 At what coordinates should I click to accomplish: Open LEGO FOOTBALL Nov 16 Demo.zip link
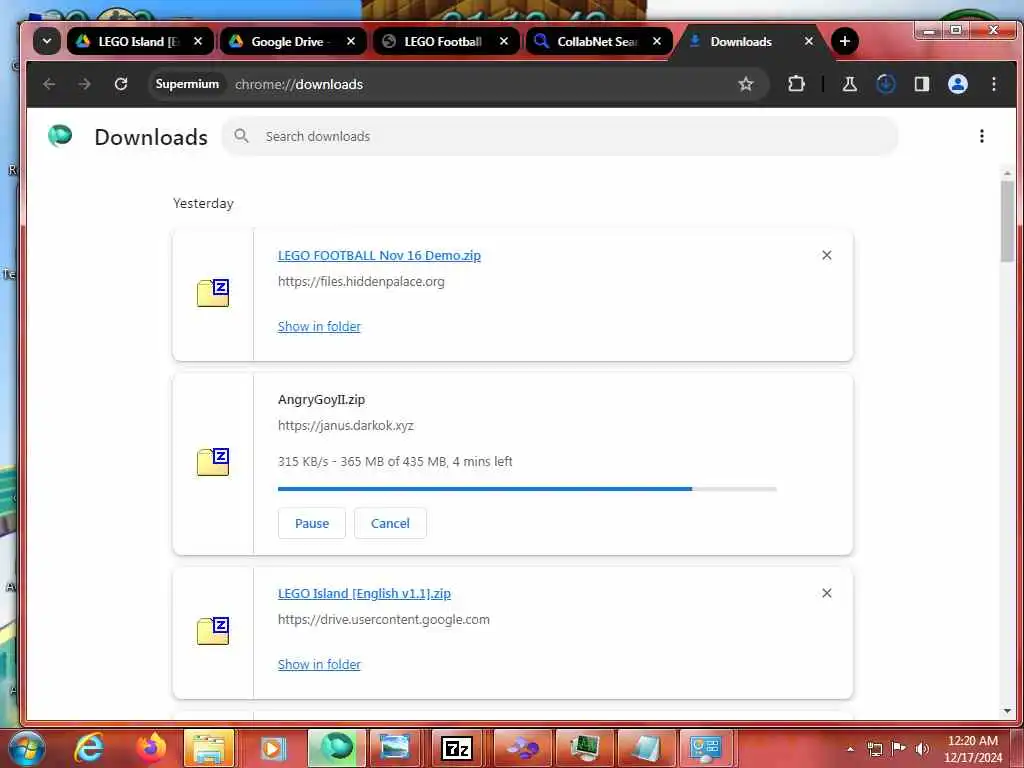pos(379,255)
